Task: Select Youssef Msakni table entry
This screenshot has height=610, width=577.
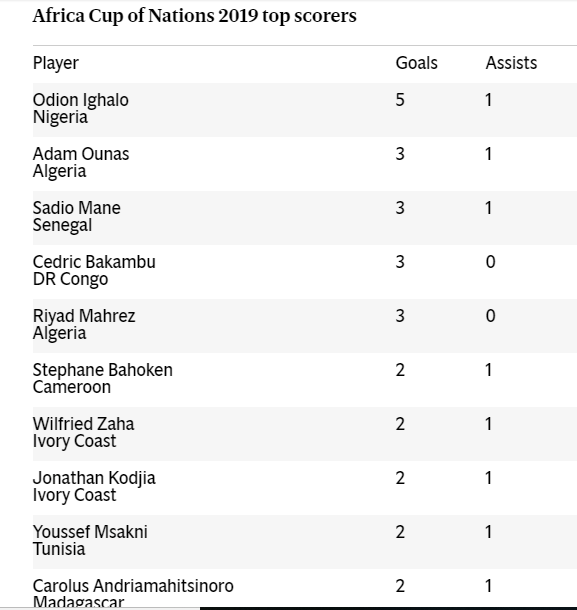Action: [90, 532]
